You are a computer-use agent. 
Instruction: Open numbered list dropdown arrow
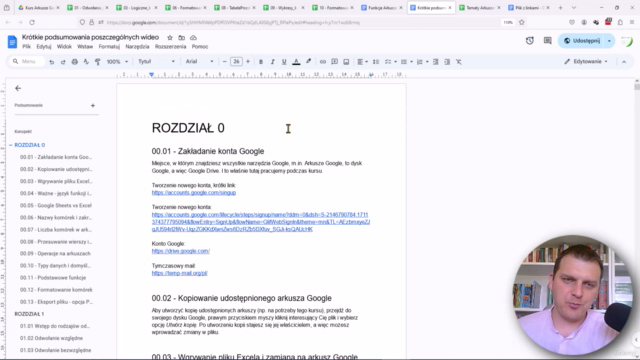pyautogui.click(x=427, y=62)
